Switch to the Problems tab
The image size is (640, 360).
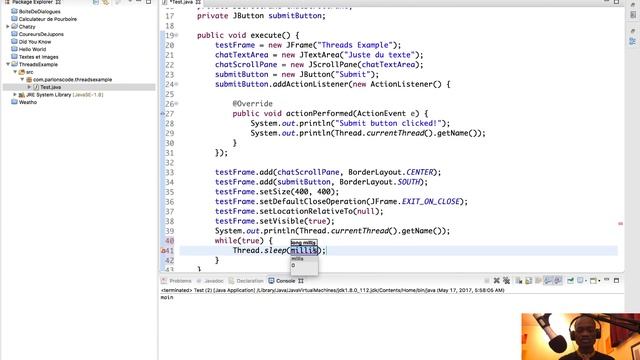(176, 281)
